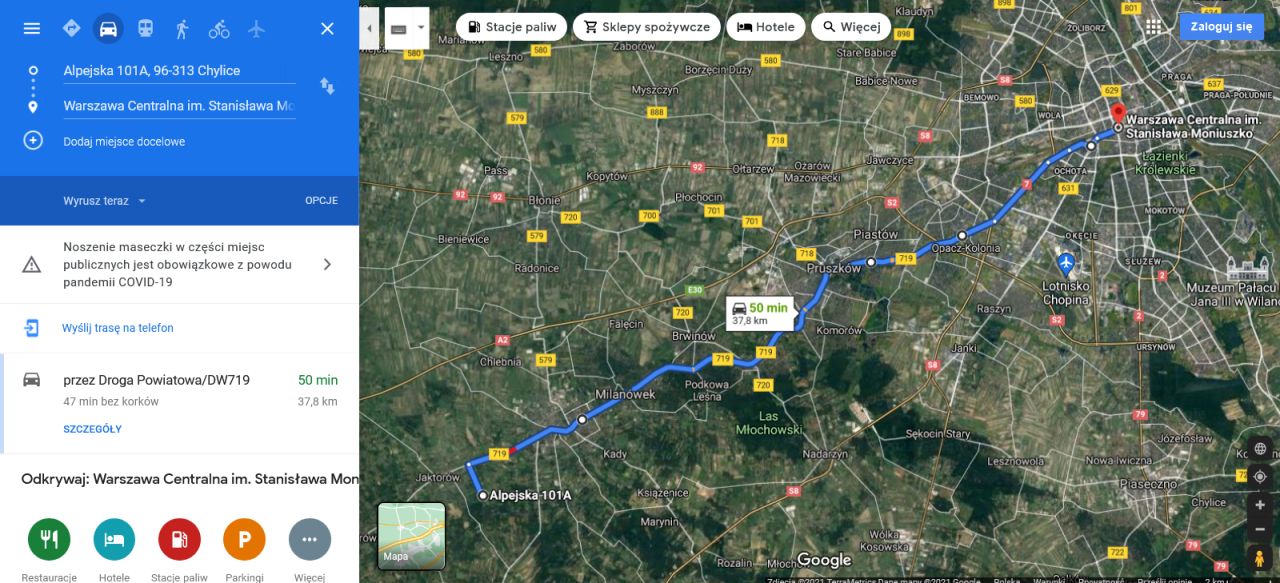This screenshot has width=1280, height=583.
Task: Toggle the Mapa layer thumbnail
Action: (x=411, y=536)
